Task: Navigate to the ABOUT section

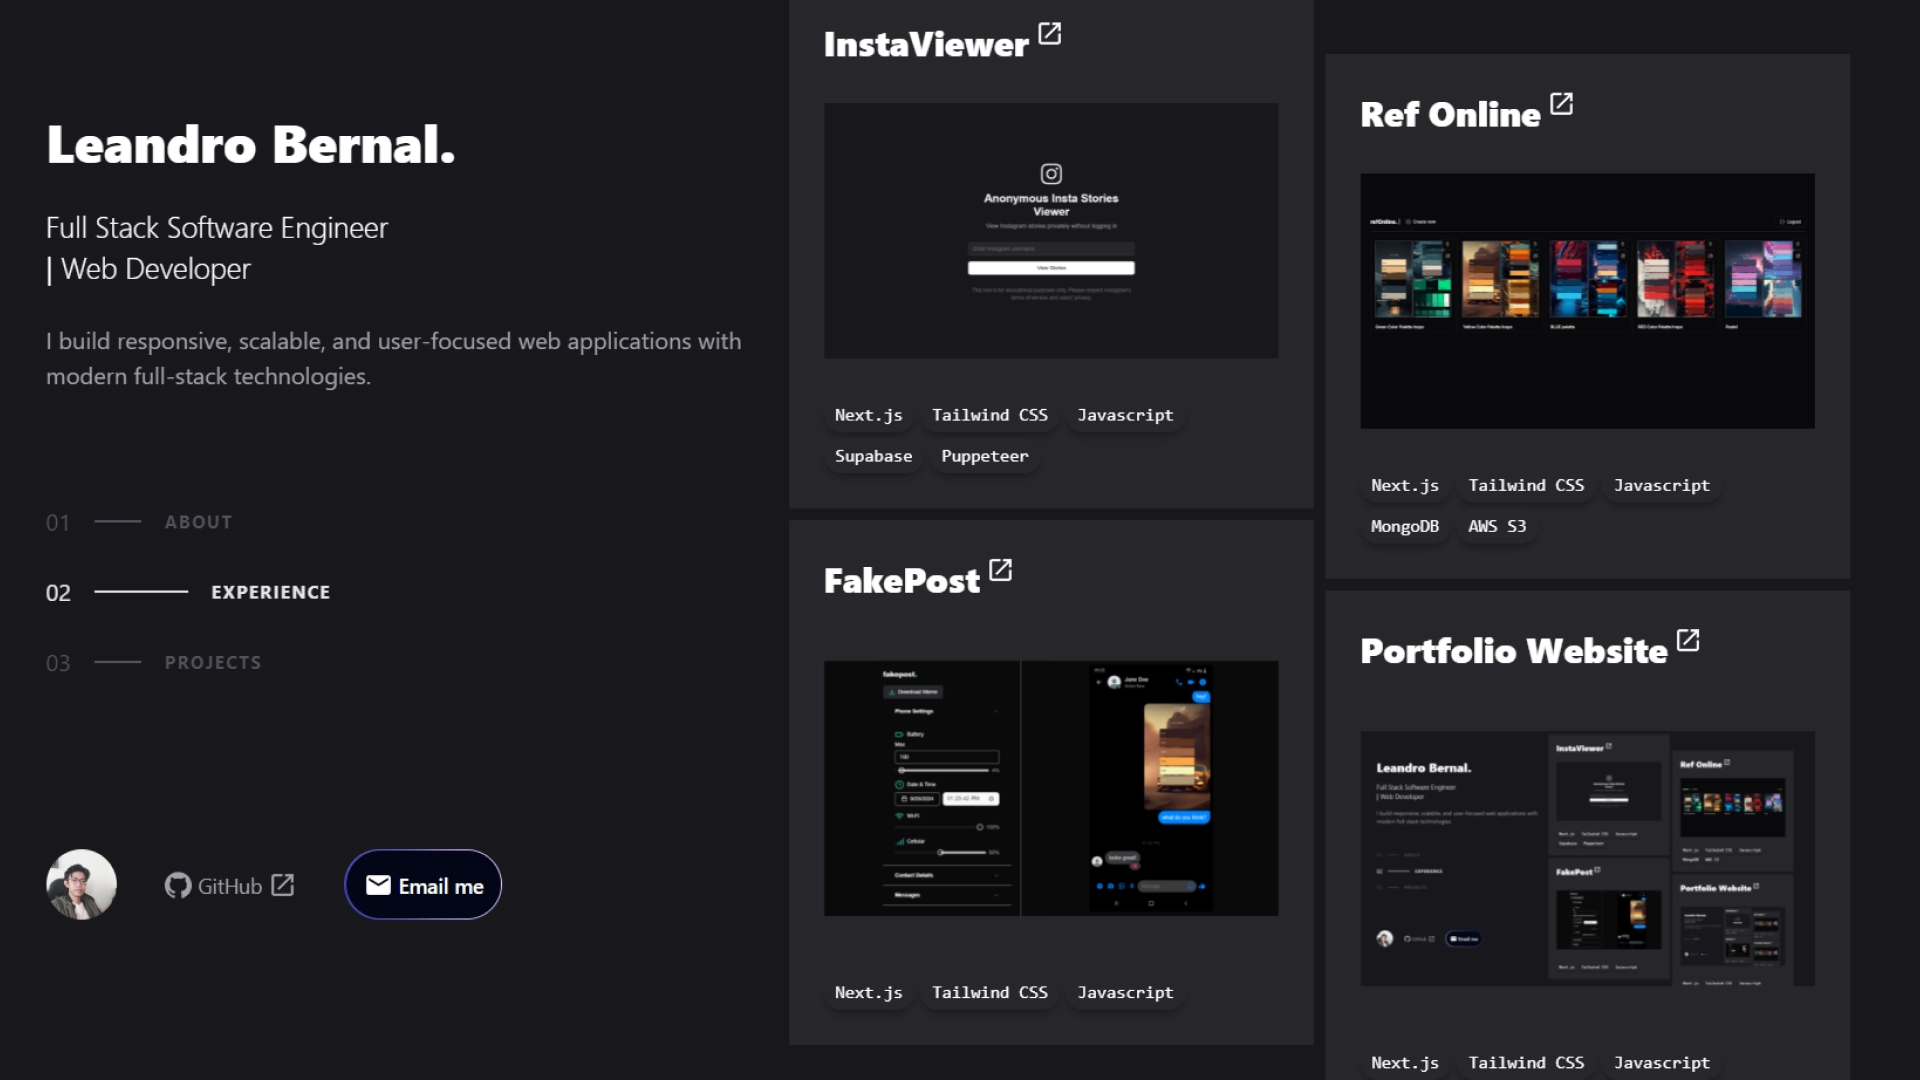Action: [198, 521]
